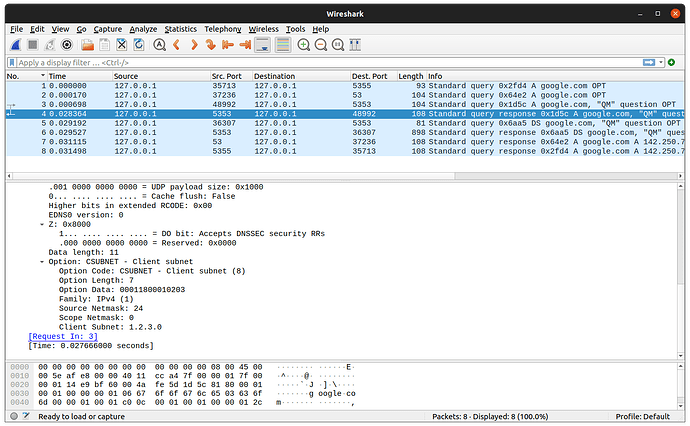Image resolution: width=690 pixels, height=426 pixels.
Task: Open a capture file folder icon
Action: point(88,45)
